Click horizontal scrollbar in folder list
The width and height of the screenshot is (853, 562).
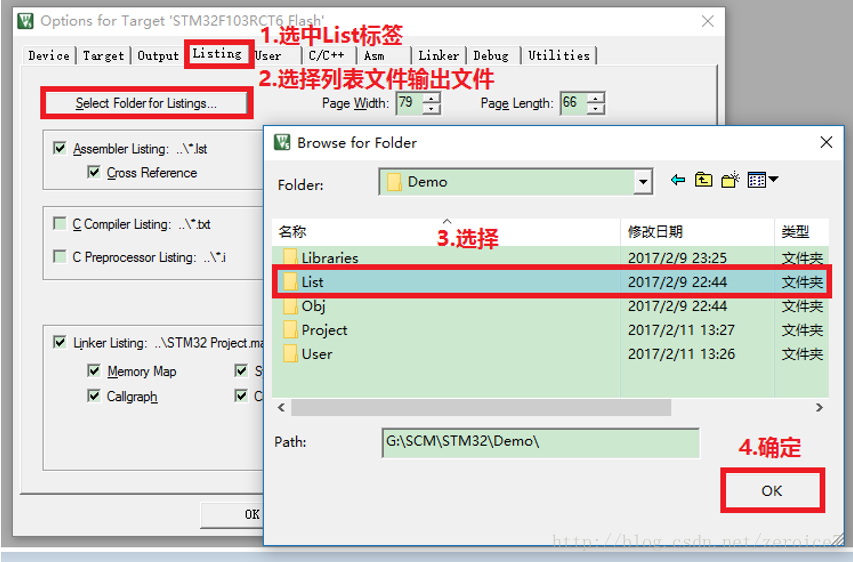481,407
